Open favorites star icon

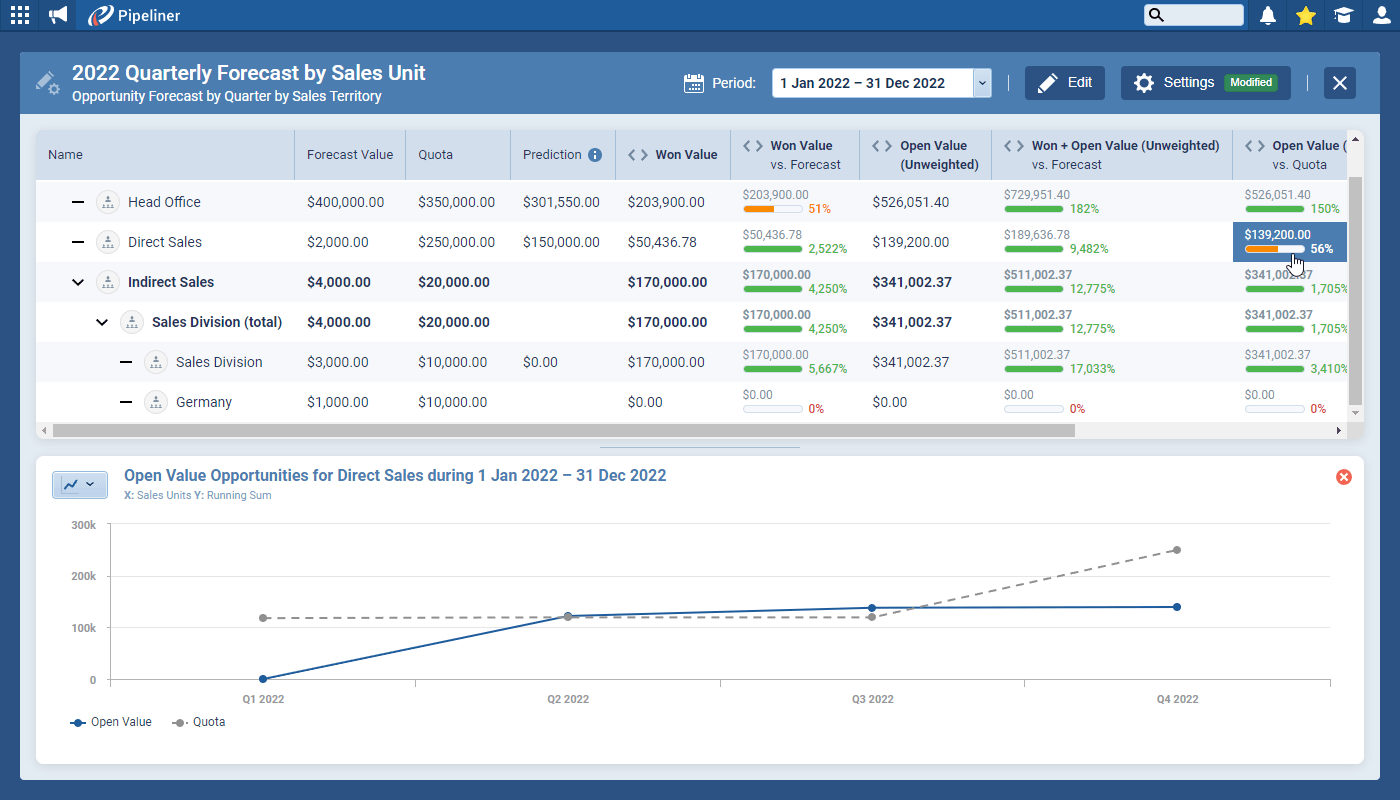(x=1305, y=15)
